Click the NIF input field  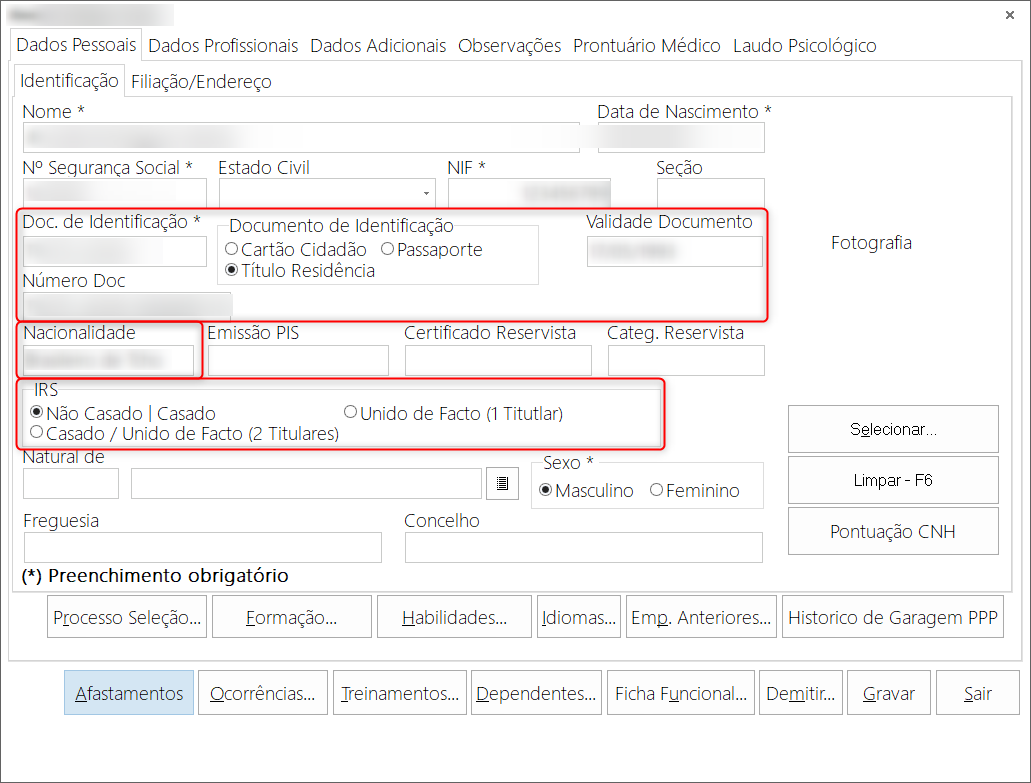(x=529, y=193)
